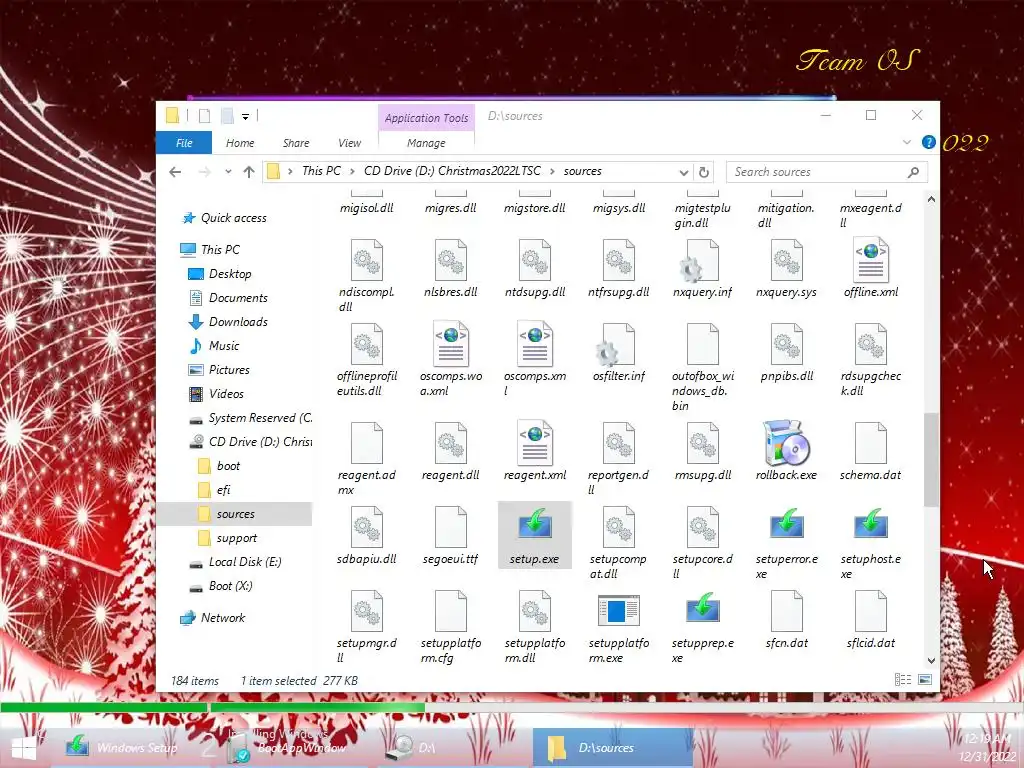Screen dimensions: 1024x768
Task: Select sdbapiu.dll file icon
Action: (x=367, y=526)
